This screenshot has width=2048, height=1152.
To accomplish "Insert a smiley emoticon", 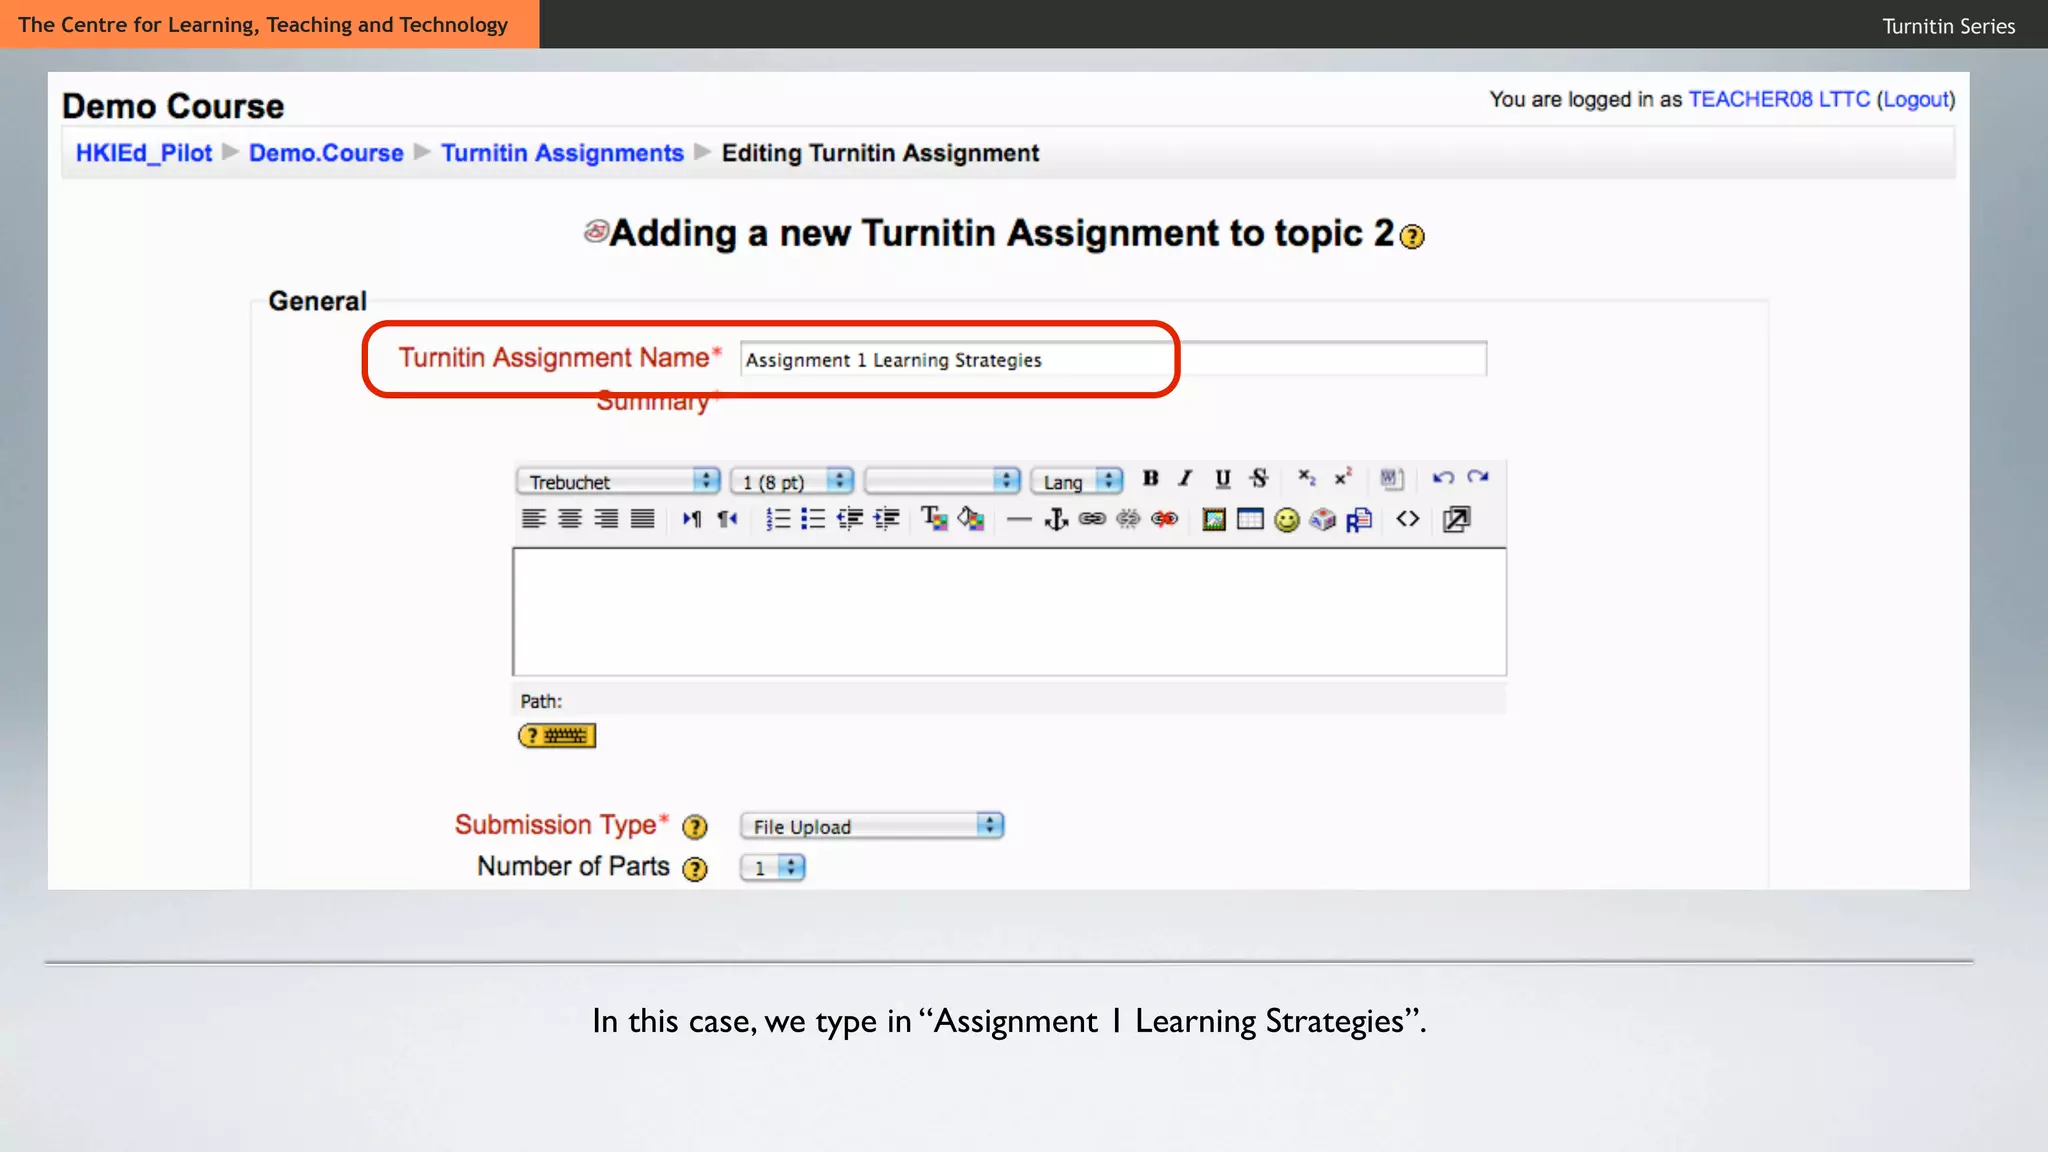I will click(1287, 519).
